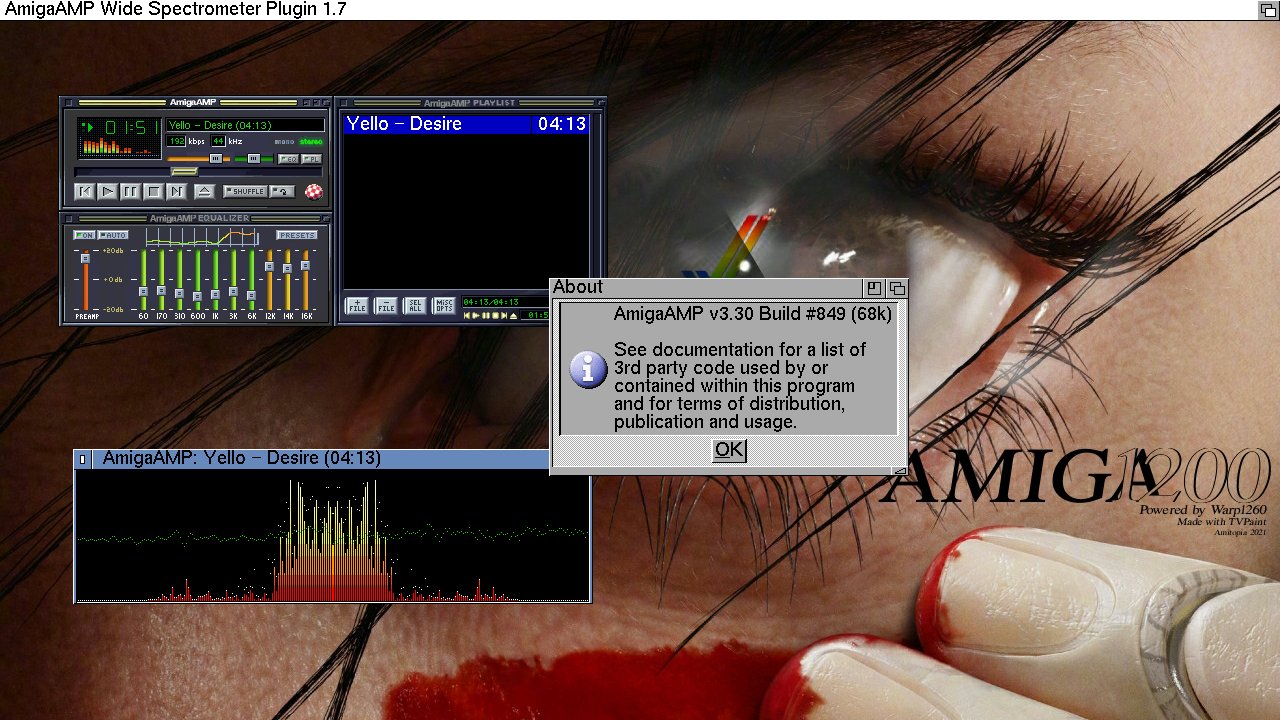Click the PREAMP slider handle

tap(85, 258)
